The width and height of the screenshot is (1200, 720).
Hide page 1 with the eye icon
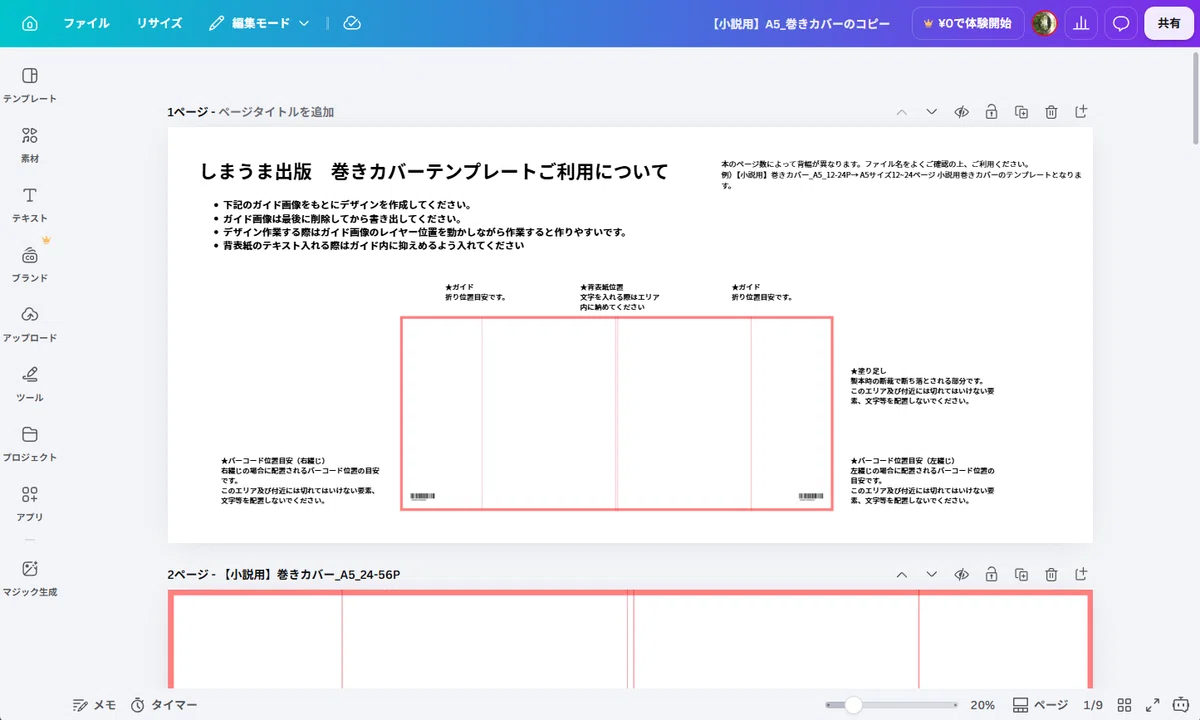coord(961,112)
